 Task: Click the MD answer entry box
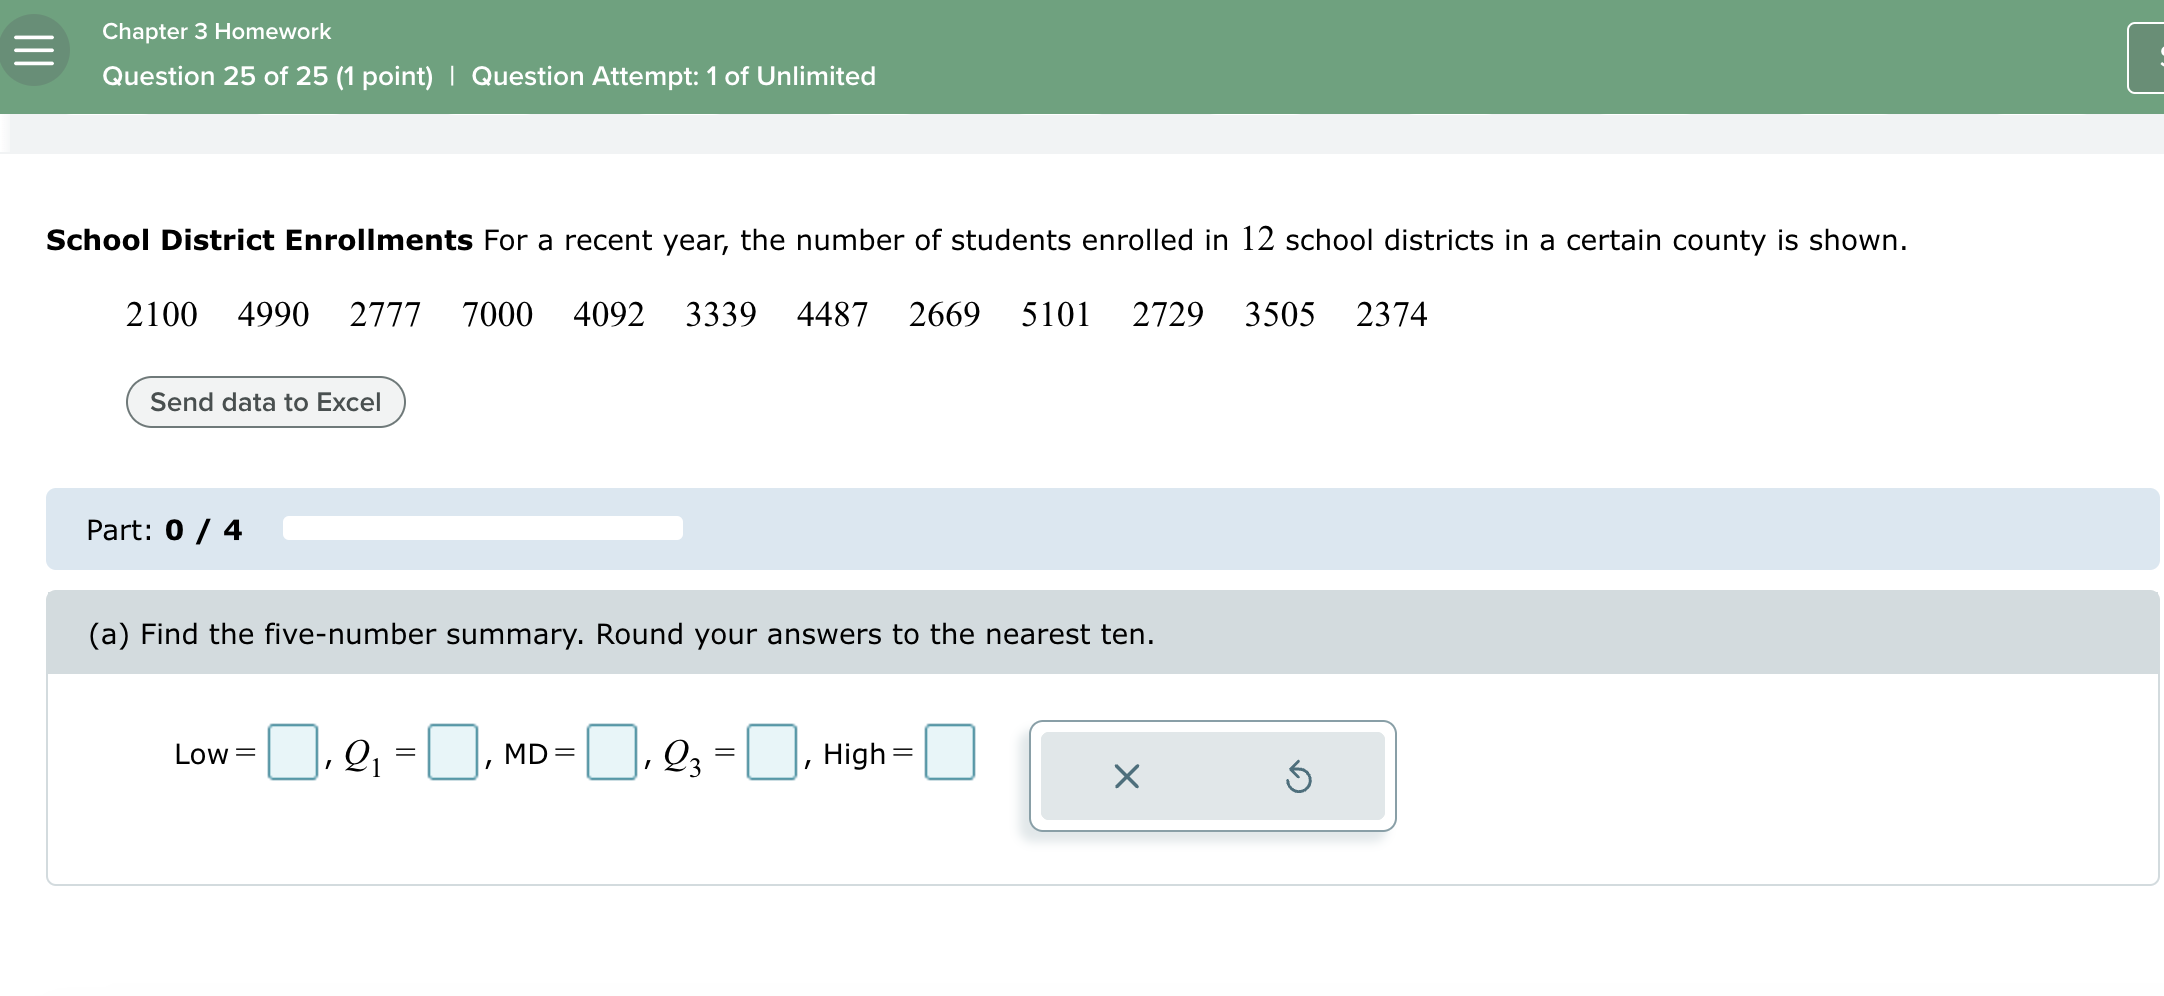pyautogui.click(x=611, y=752)
